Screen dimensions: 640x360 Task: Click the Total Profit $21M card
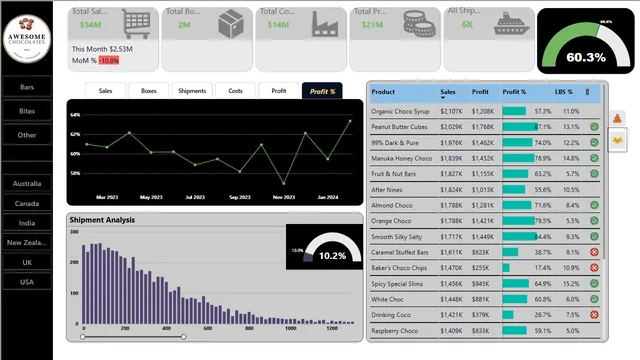(x=395, y=39)
